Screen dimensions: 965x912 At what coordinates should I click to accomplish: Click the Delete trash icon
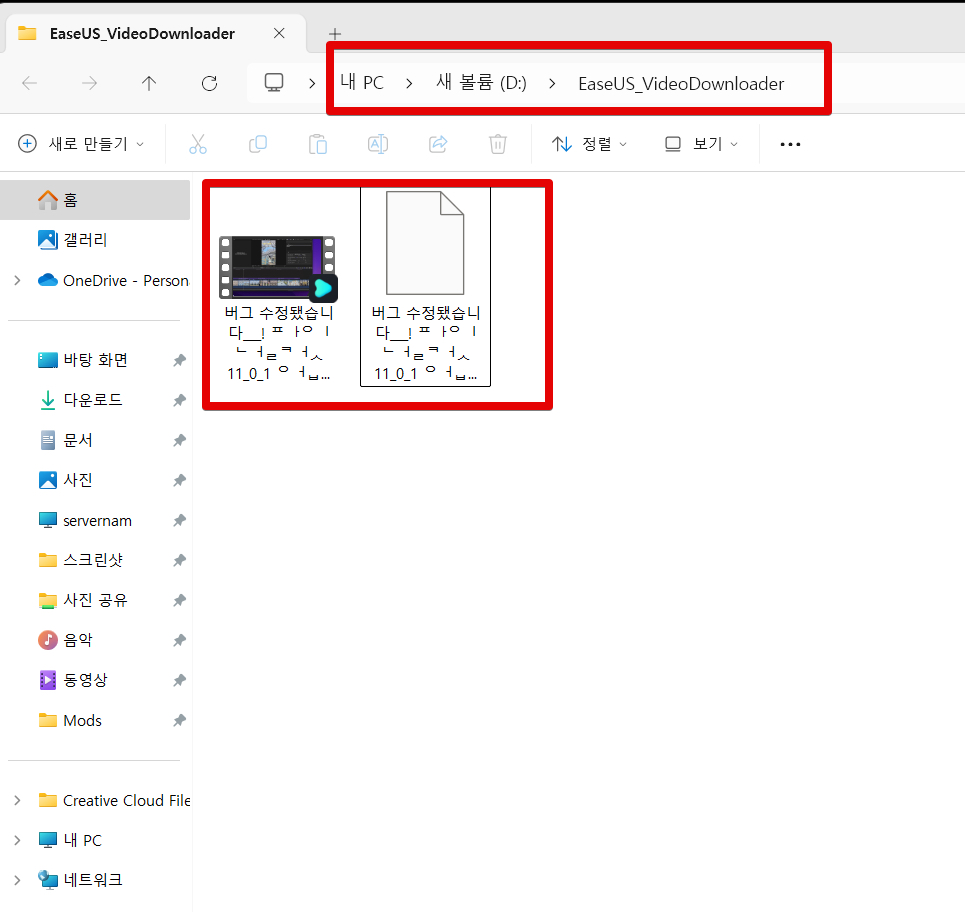pos(497,144)
